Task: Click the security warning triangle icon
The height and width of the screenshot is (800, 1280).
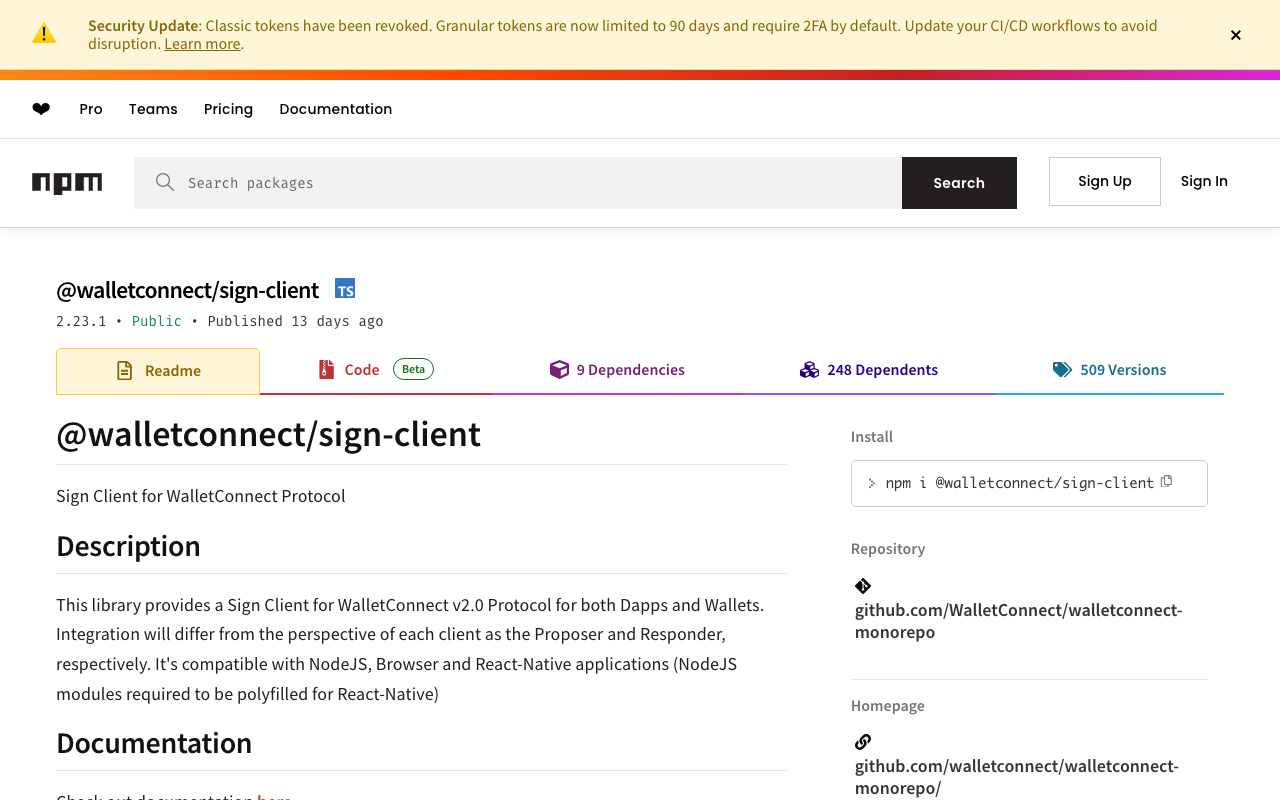Action: click(44, 34)
